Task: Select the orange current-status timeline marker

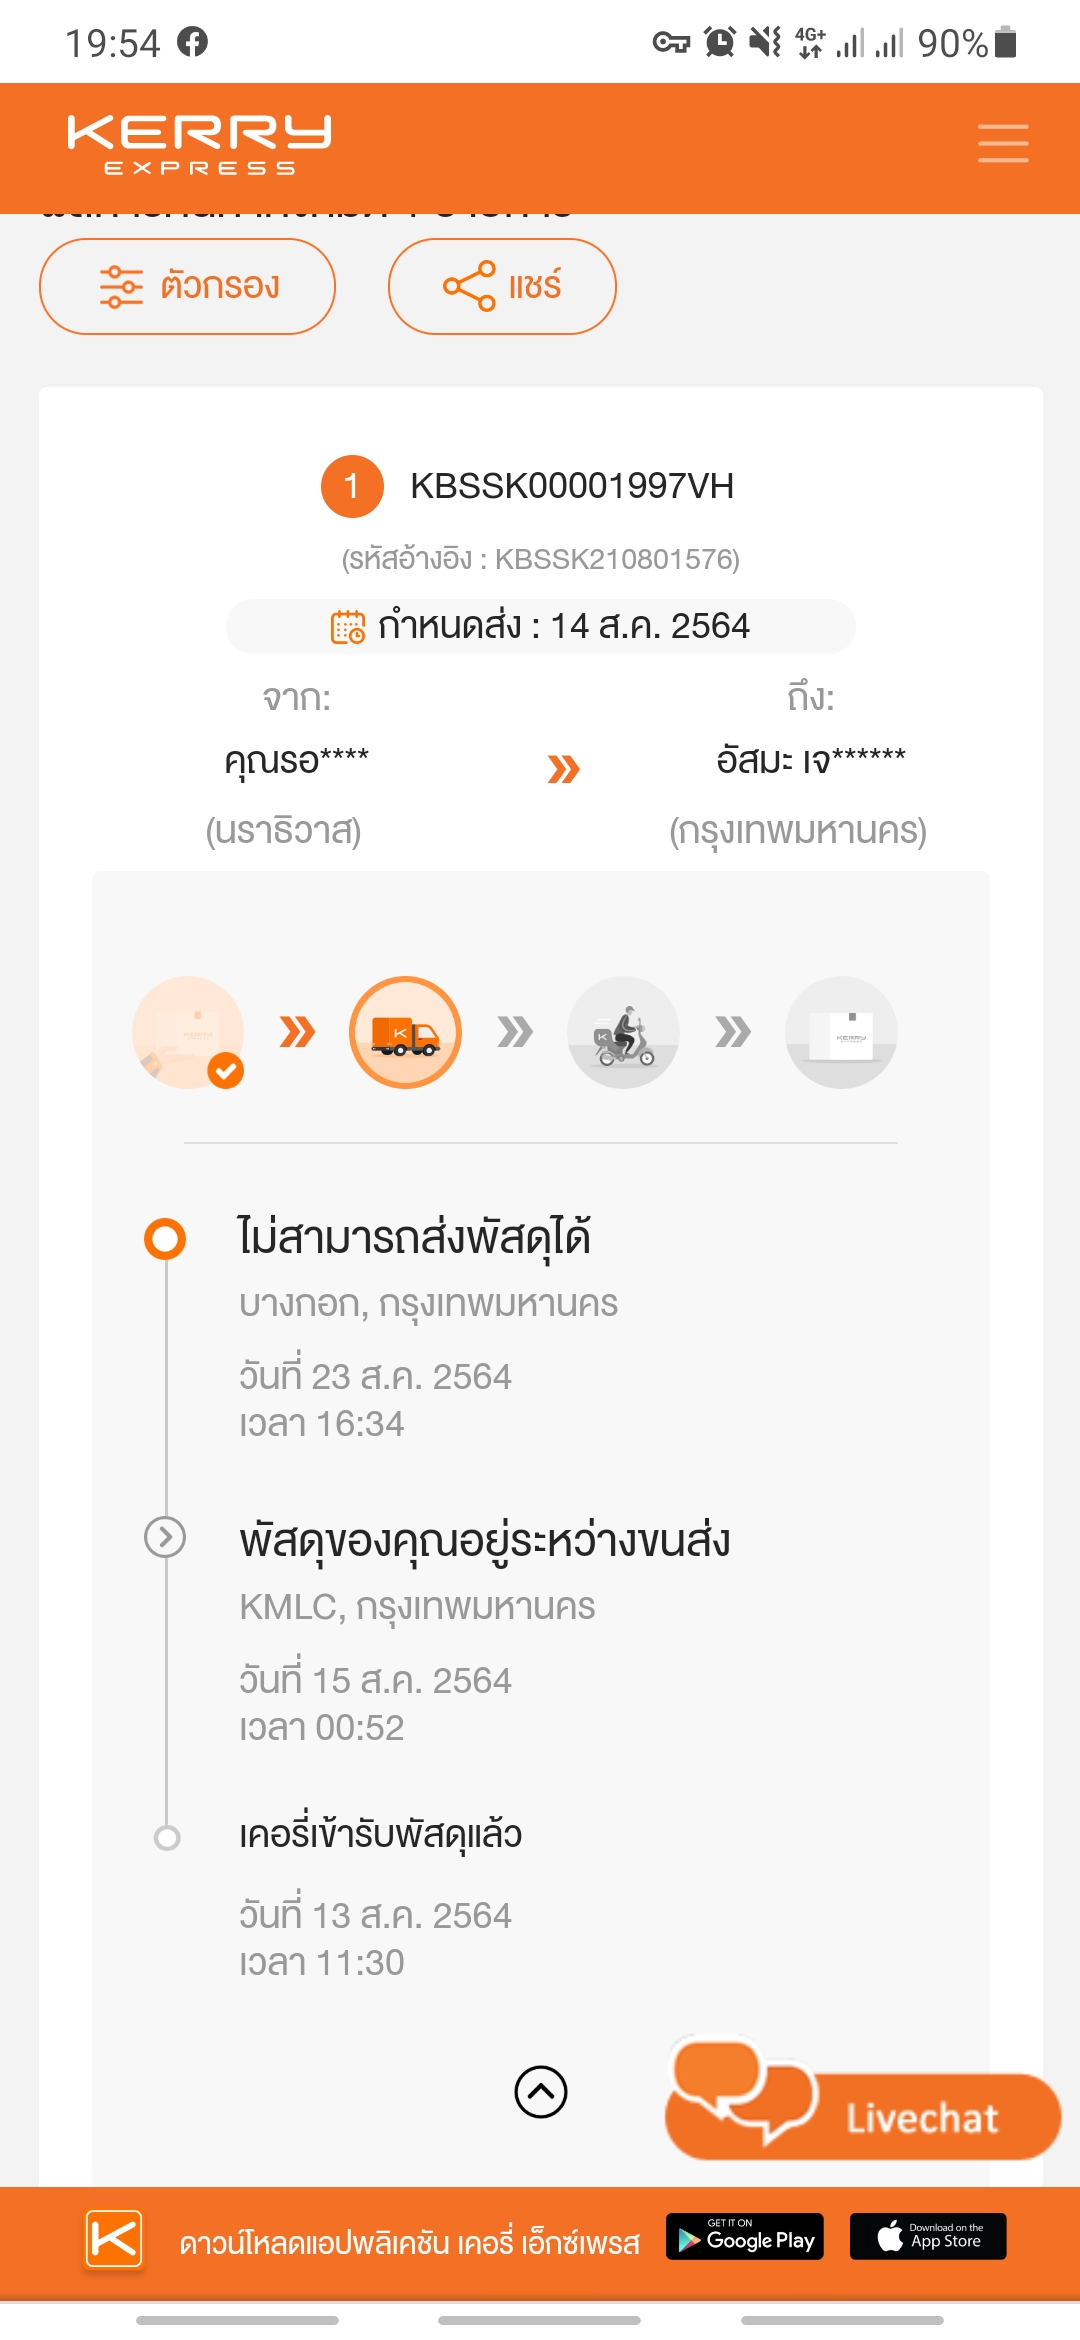Action: tap(165, 1239)
